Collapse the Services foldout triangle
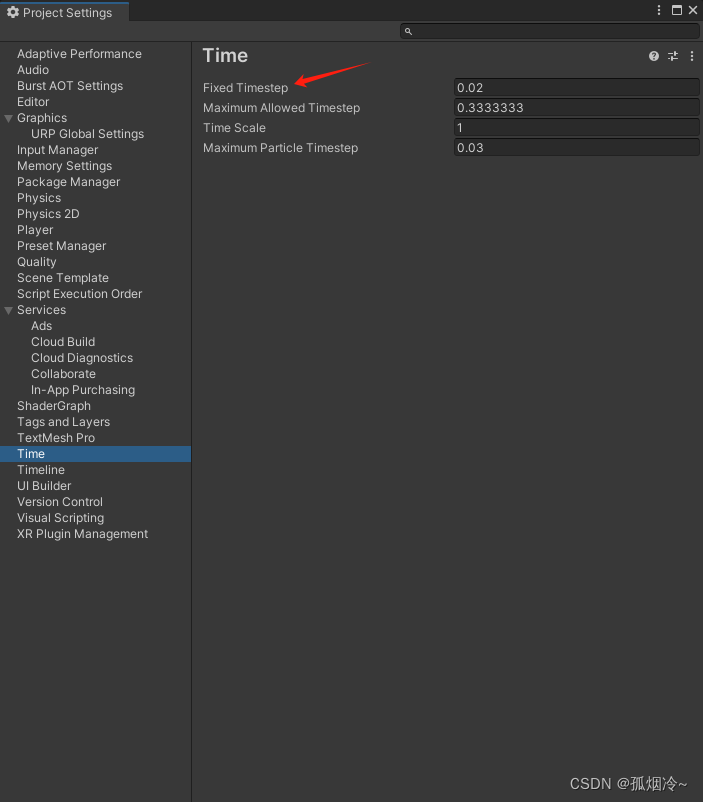703x802 pixels. tap(8, 309)
